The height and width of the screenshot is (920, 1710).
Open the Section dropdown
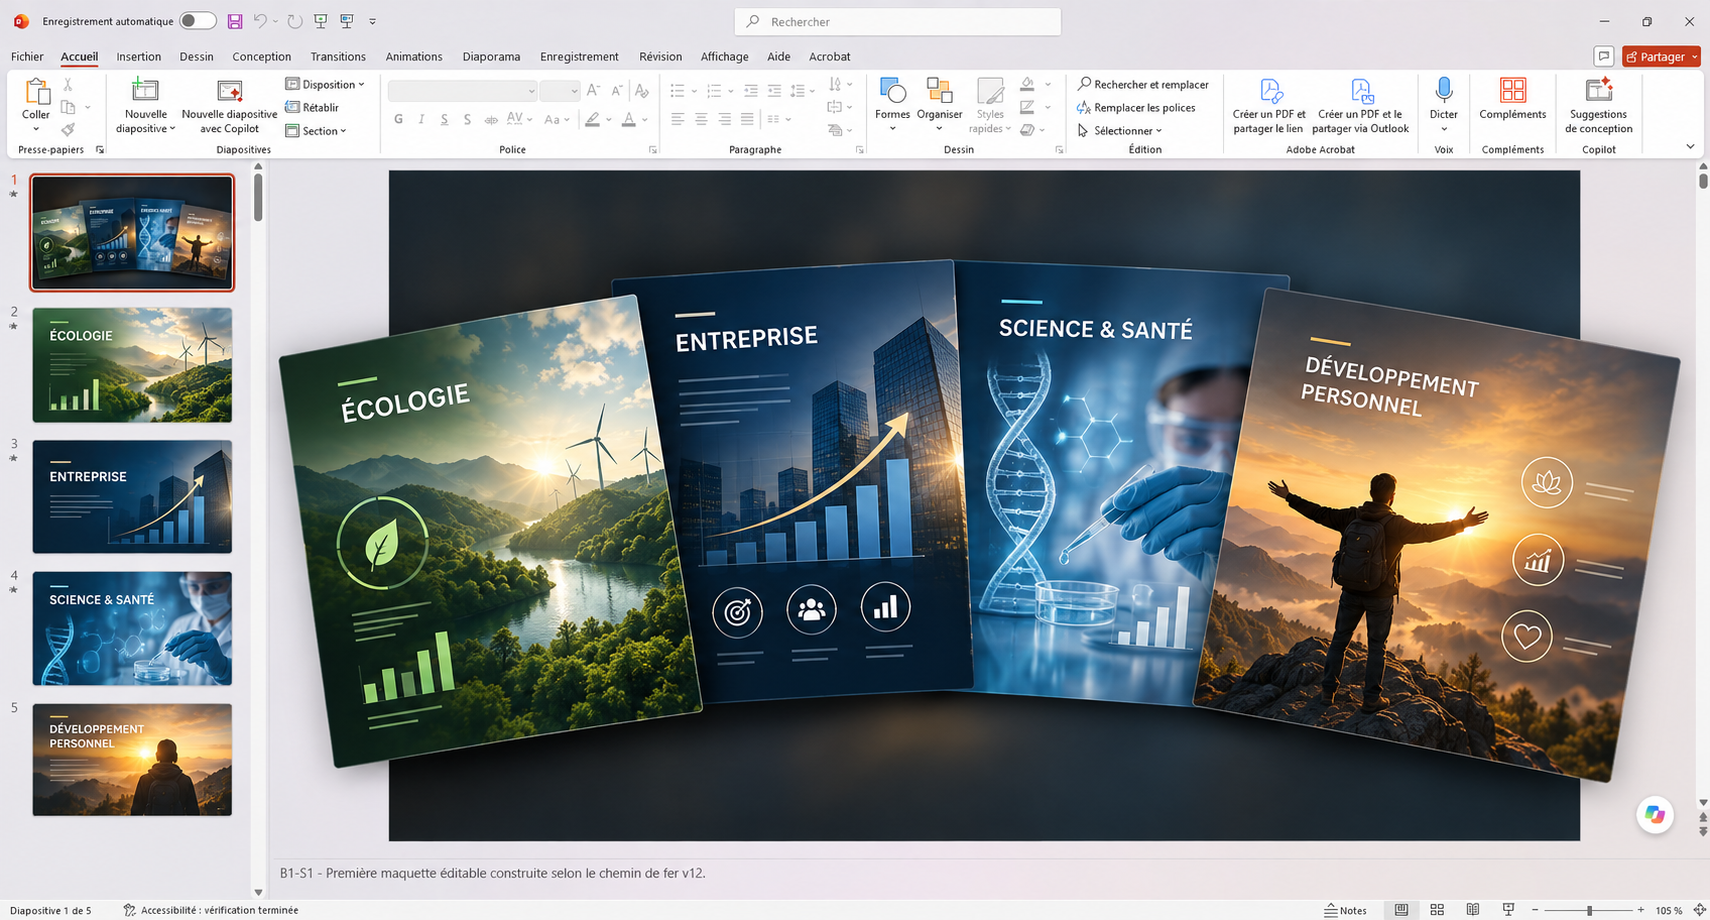click(x=316, y=130)
